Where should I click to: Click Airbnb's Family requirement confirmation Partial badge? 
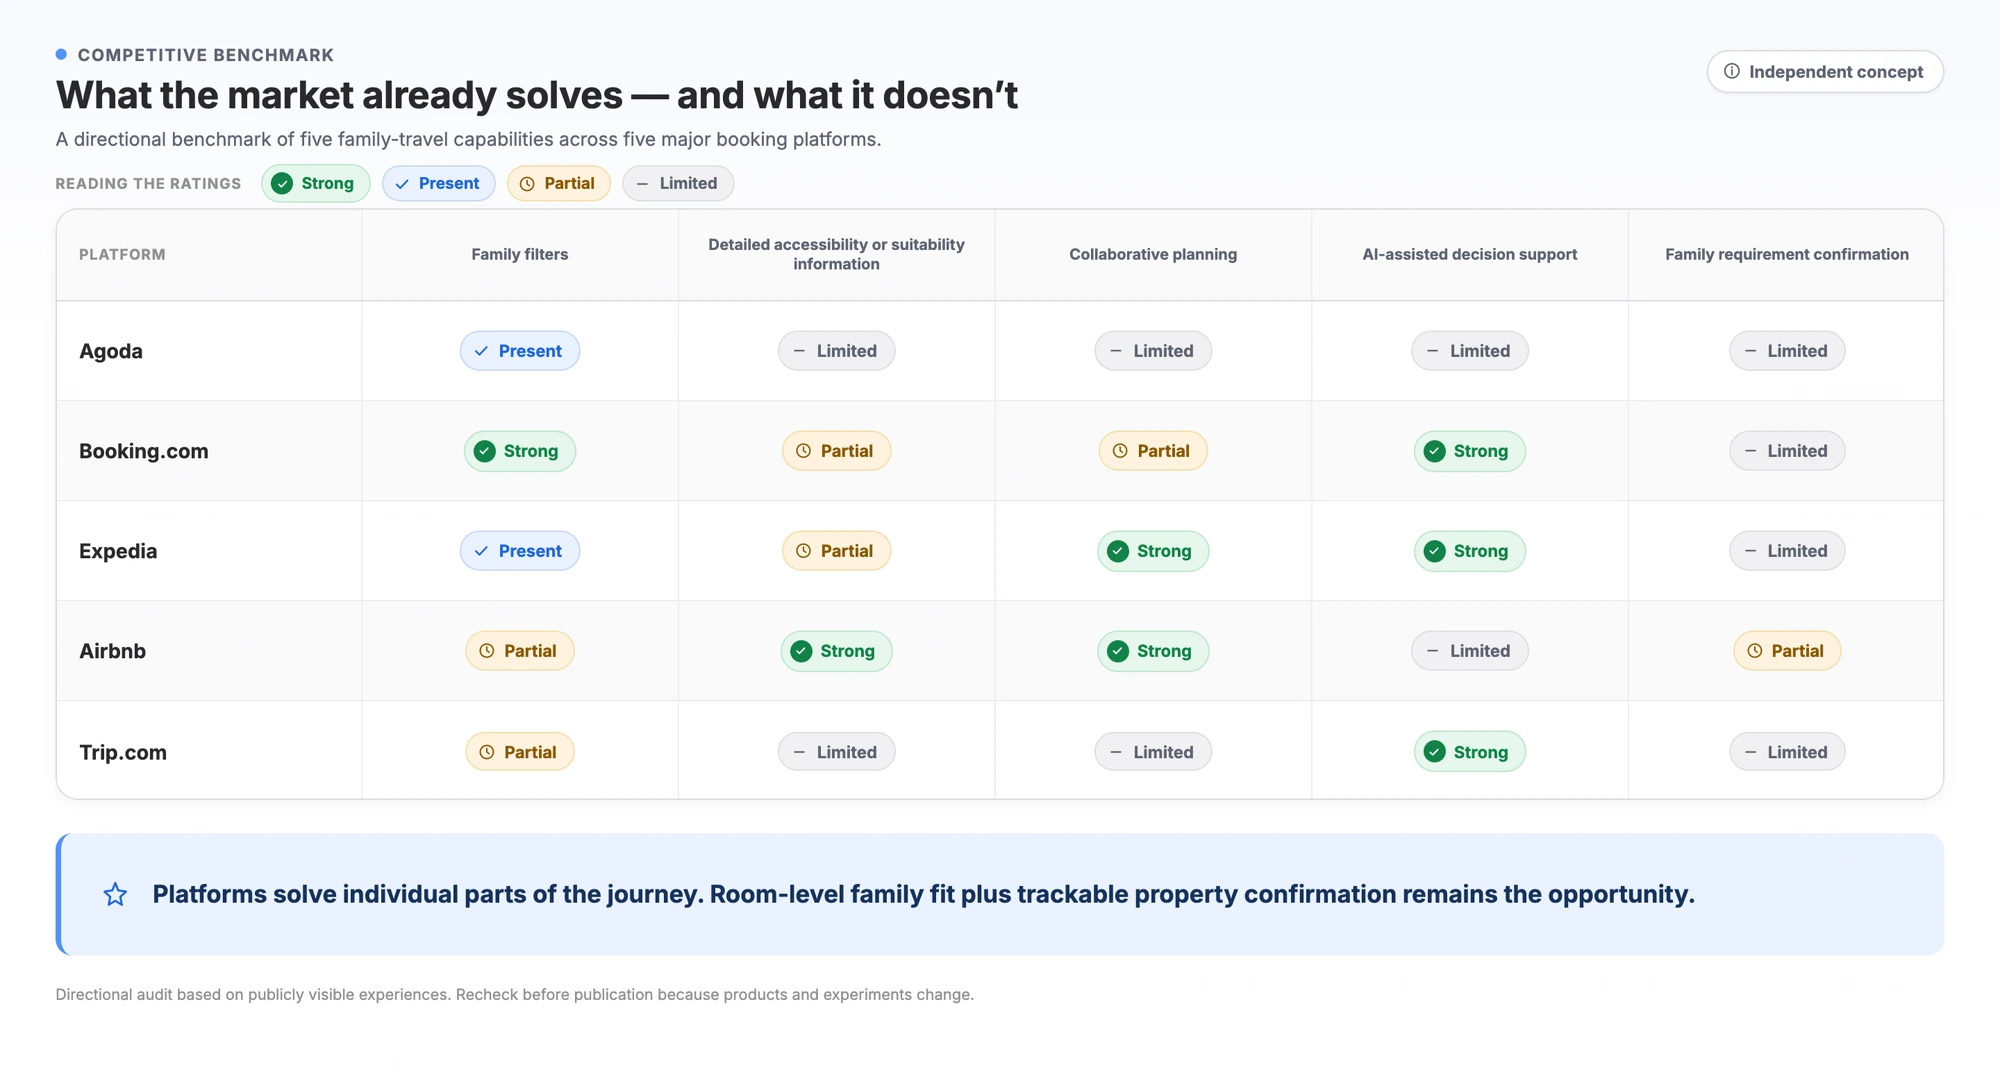point(1787,651)
